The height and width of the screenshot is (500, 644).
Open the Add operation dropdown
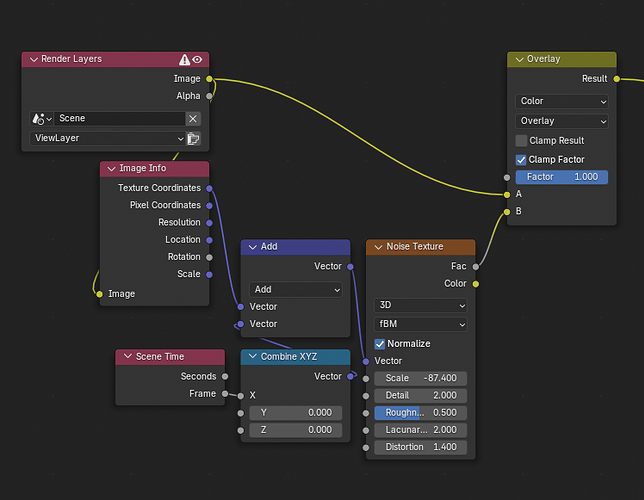pyautogui.click(x=295, y=290)
